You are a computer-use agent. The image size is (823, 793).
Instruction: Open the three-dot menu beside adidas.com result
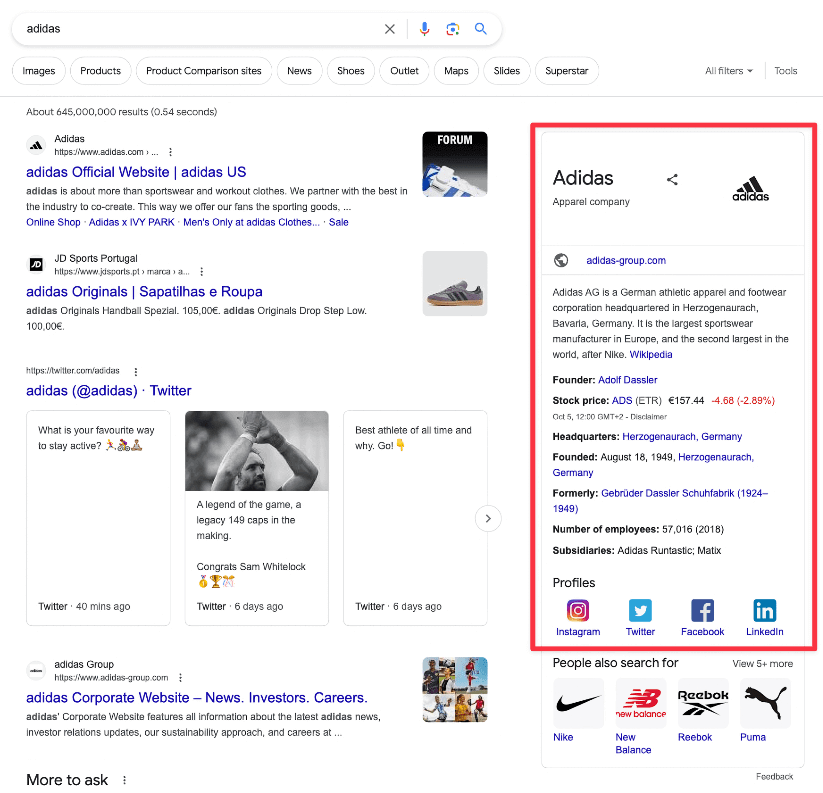pyautogui.click(x=171, y=152)
